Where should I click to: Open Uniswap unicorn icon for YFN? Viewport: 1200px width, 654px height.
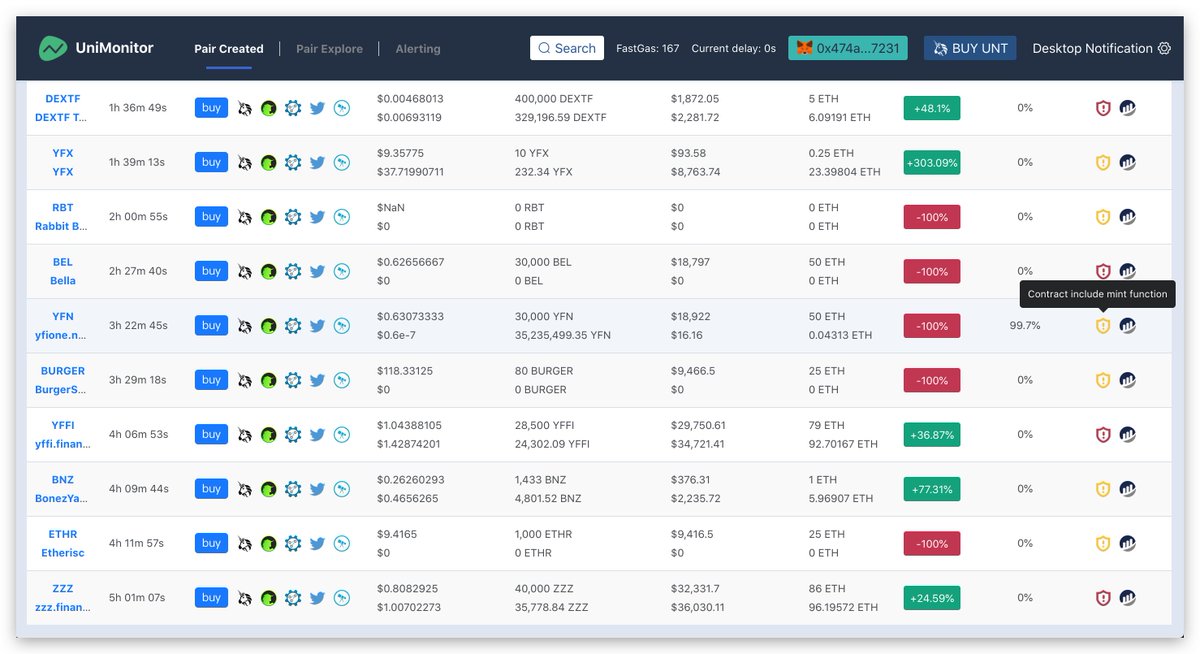(245, 326)
